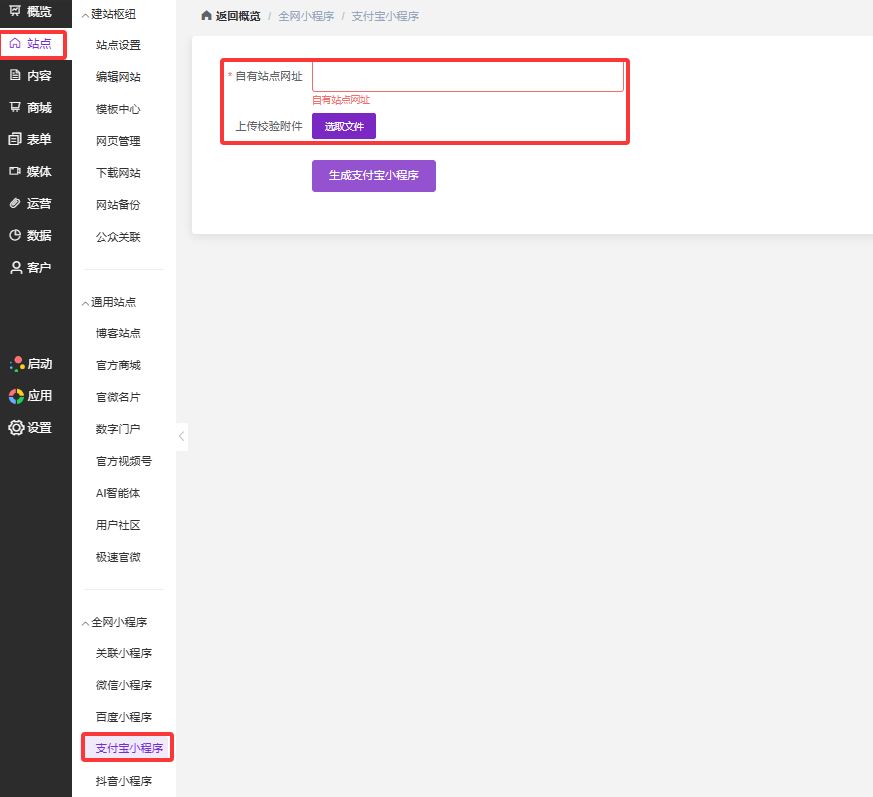Select the 运营 operations icon
The height and width of the screenshot is (797, 873).
15,203
